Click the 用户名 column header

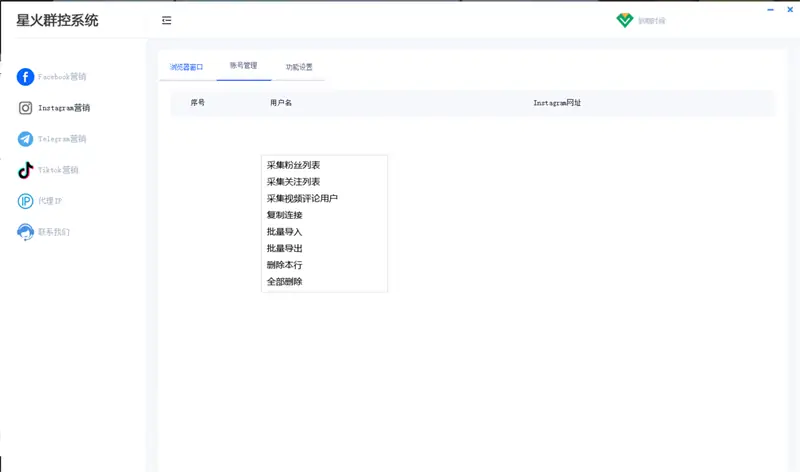pyautogui.click(x=281, y=103)
